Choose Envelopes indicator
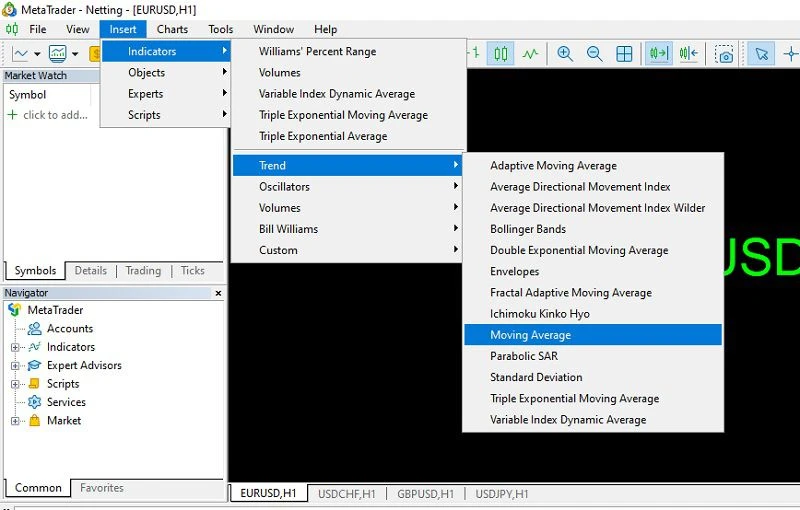Screen dimensions: 800x510 [x=593, y=271]
